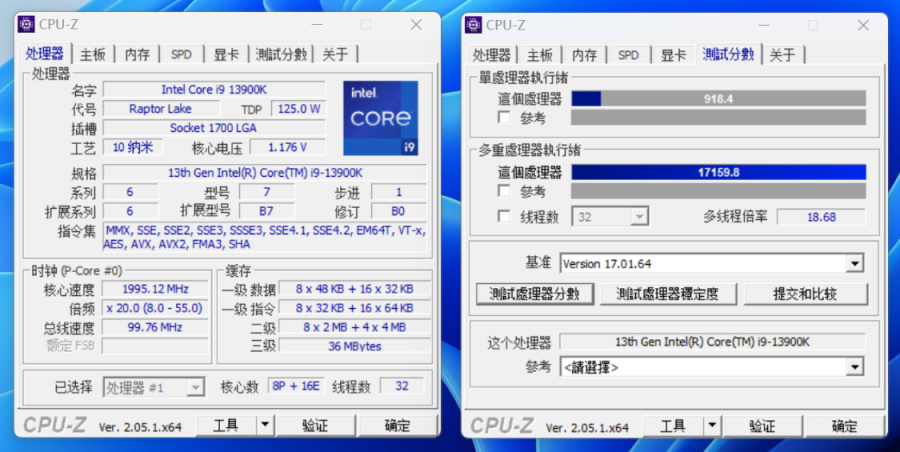Expand 工具 dropdown arrow in left window
The image size is (900, 452).
(265, 425)
